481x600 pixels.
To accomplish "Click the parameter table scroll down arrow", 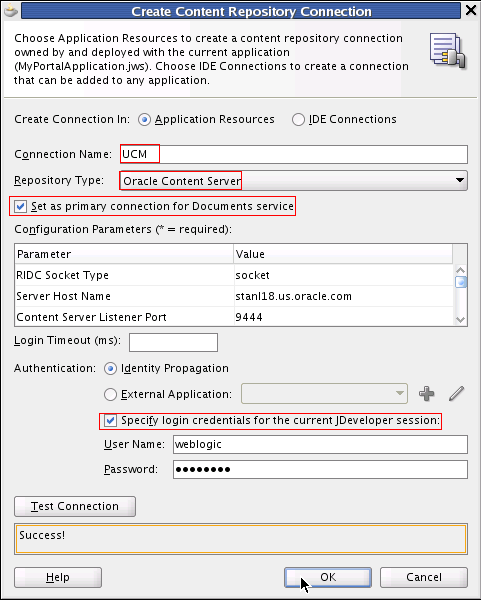I will [461, 320].
